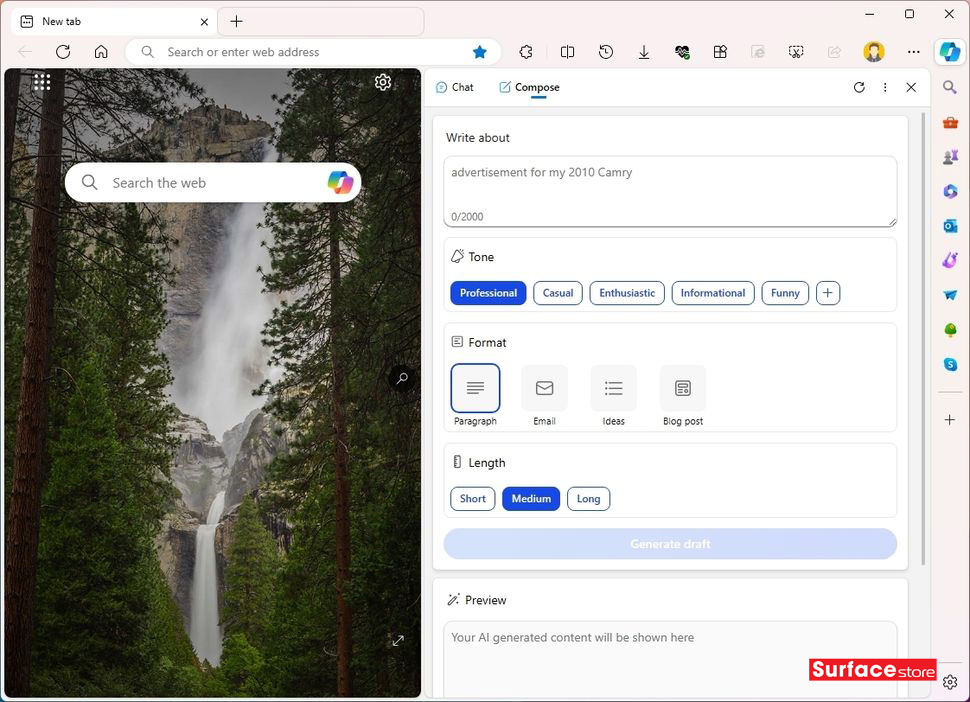Screen dimensions: 970x702
Task: Open the Downloads icon
Action: pos(644,52)
